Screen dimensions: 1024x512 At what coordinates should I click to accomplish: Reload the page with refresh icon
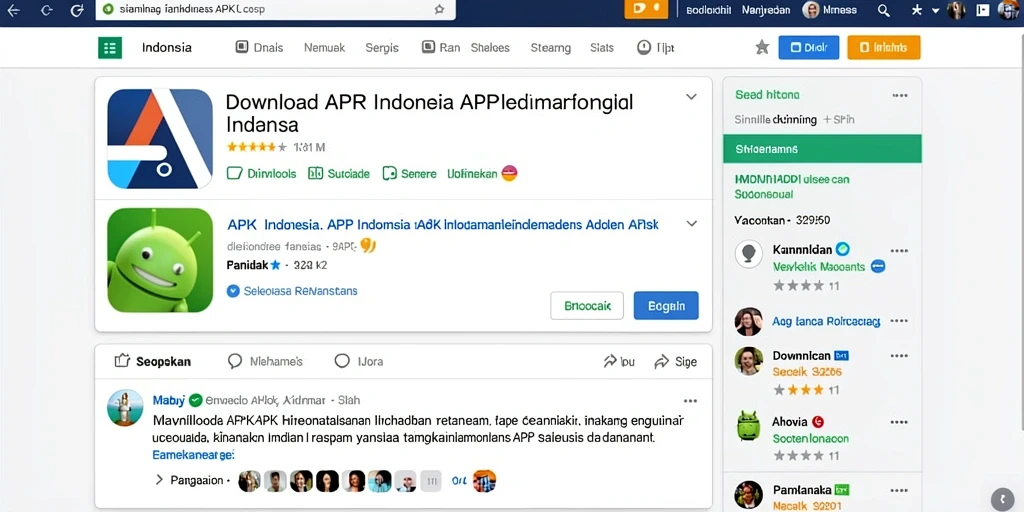click(x=77, y=10)
